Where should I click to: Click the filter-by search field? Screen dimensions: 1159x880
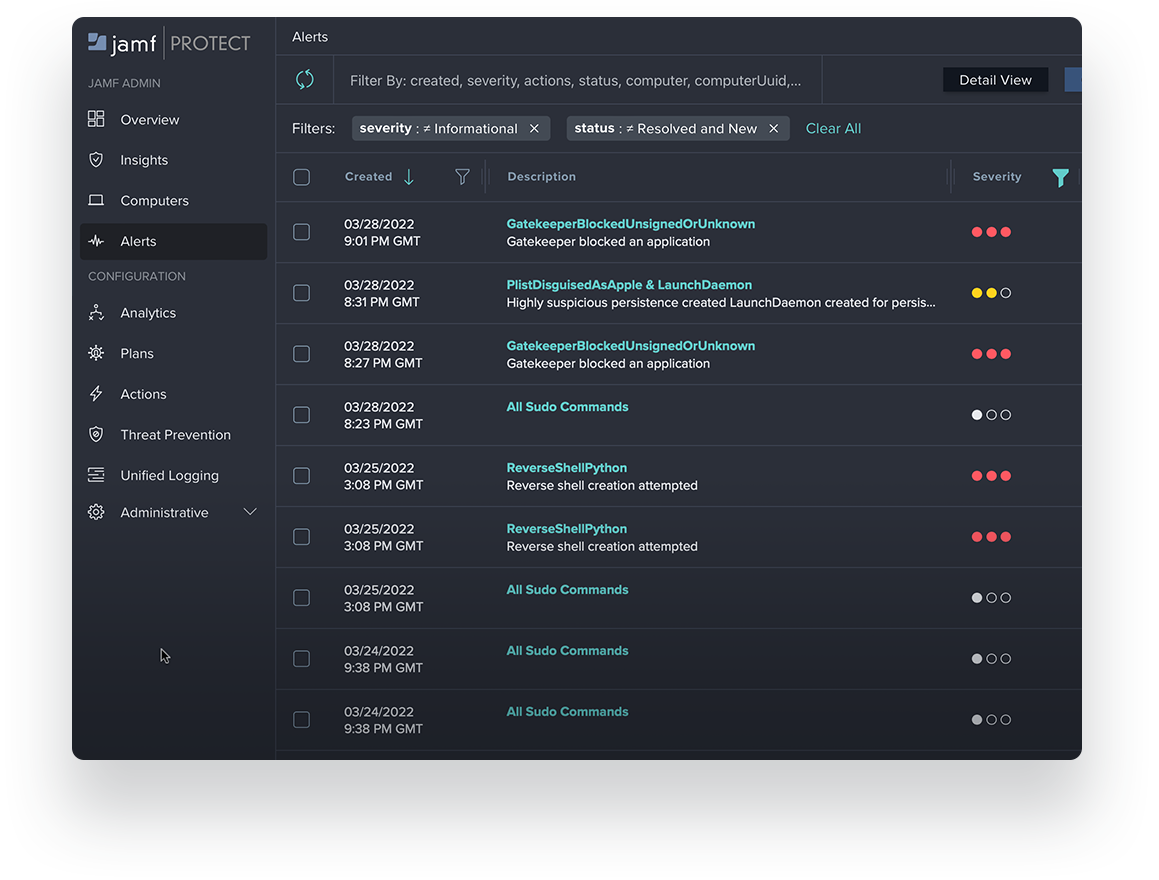577,80
